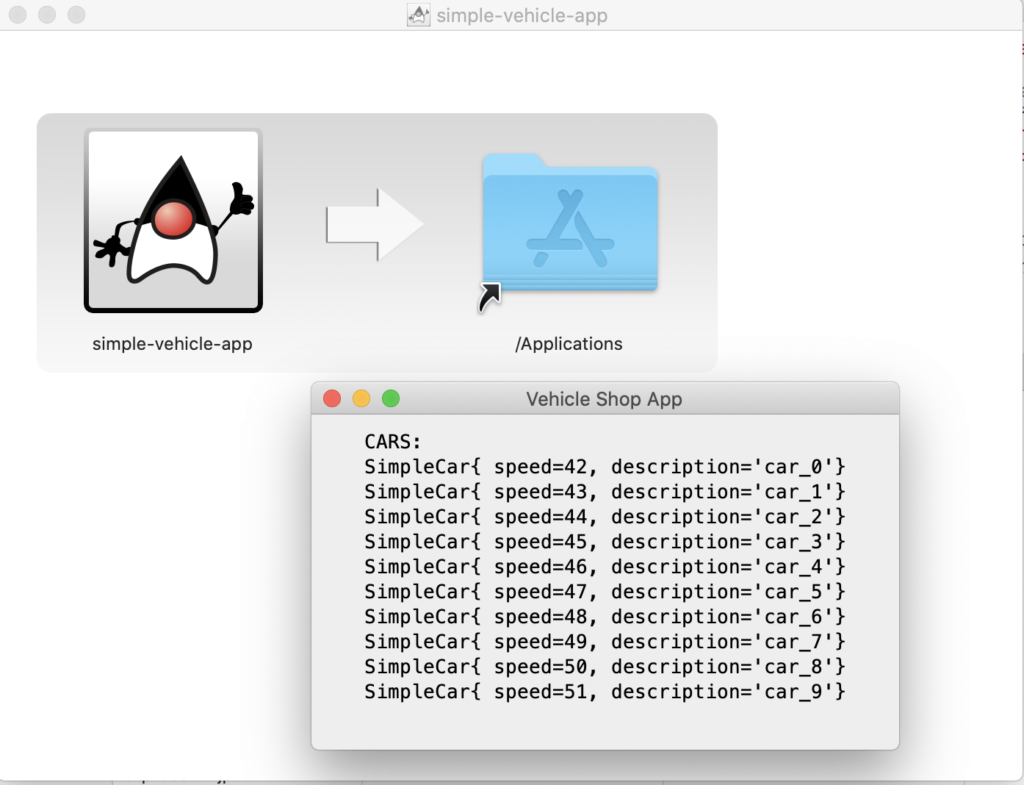1024x785 pixels.
Task: Click the arrow graphic between app and Applications
Action: point(375,225)
